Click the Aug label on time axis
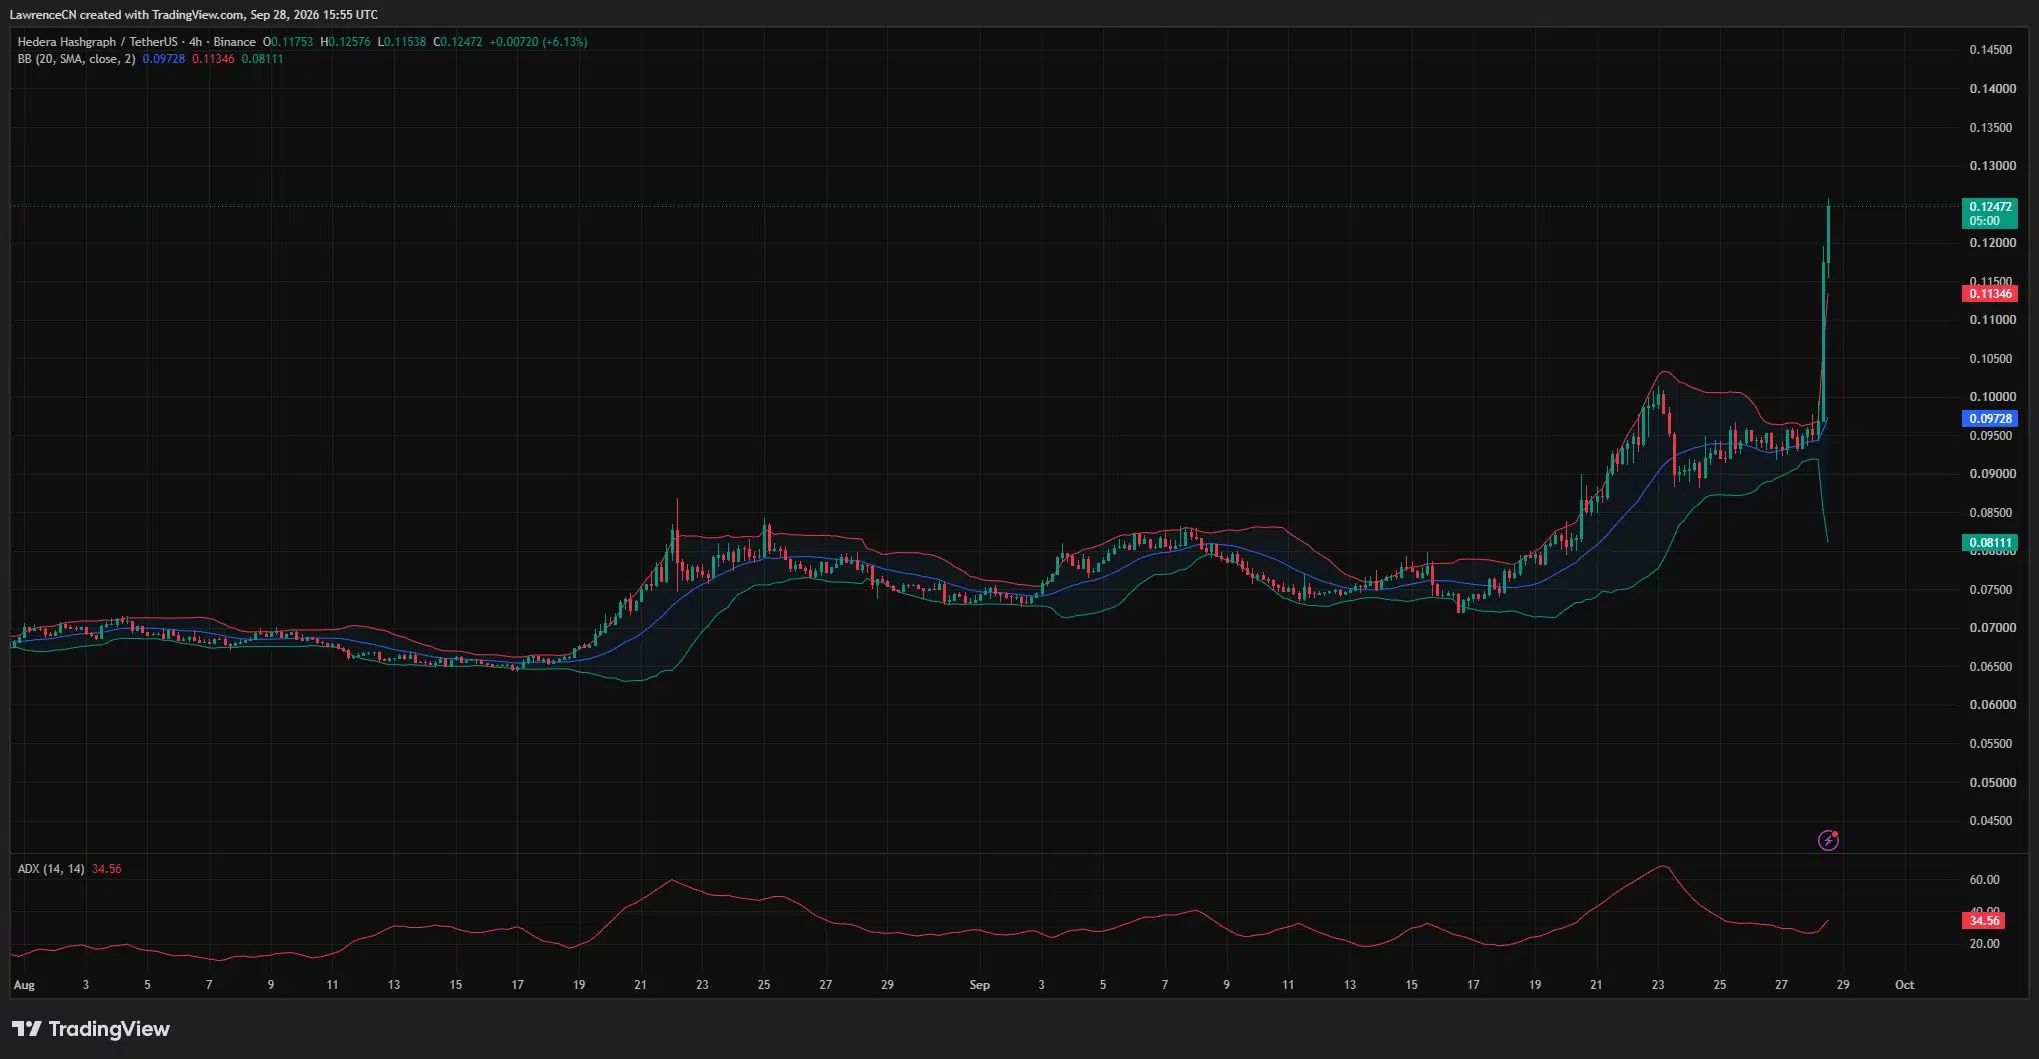2039x1059 pixels. pos(24,985)
